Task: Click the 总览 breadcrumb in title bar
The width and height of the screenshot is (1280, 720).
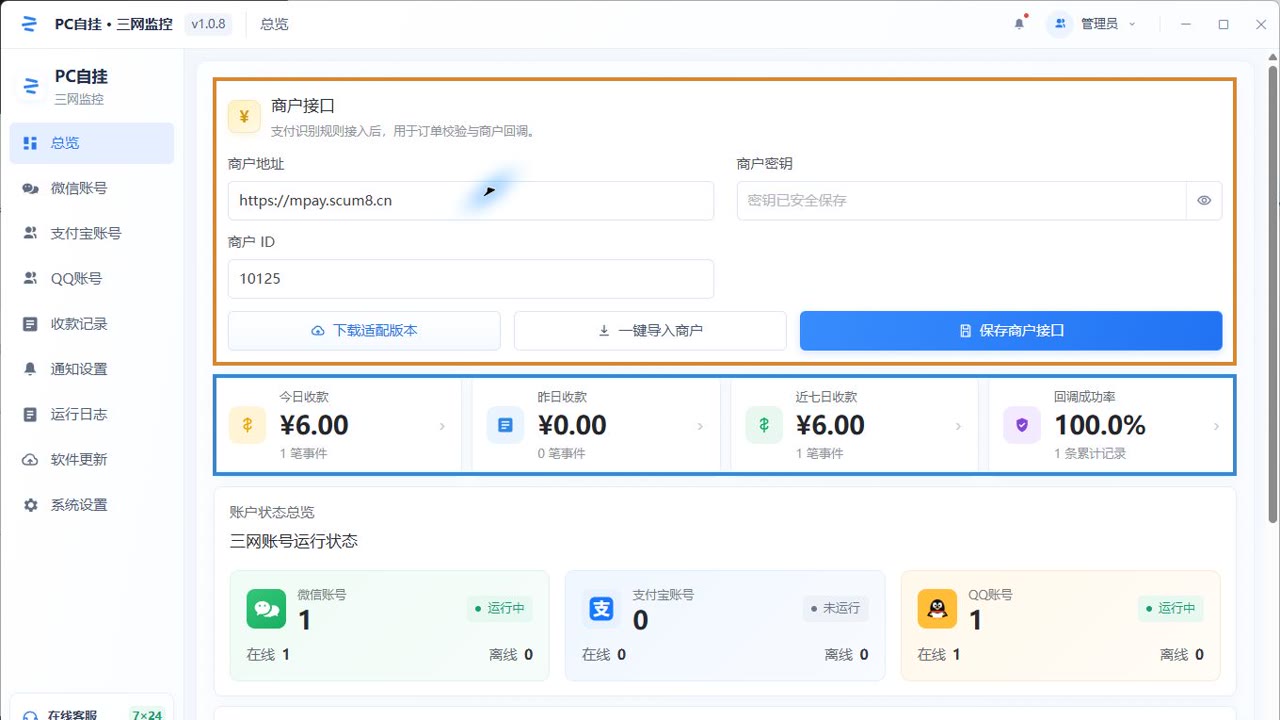Action: 274,24
